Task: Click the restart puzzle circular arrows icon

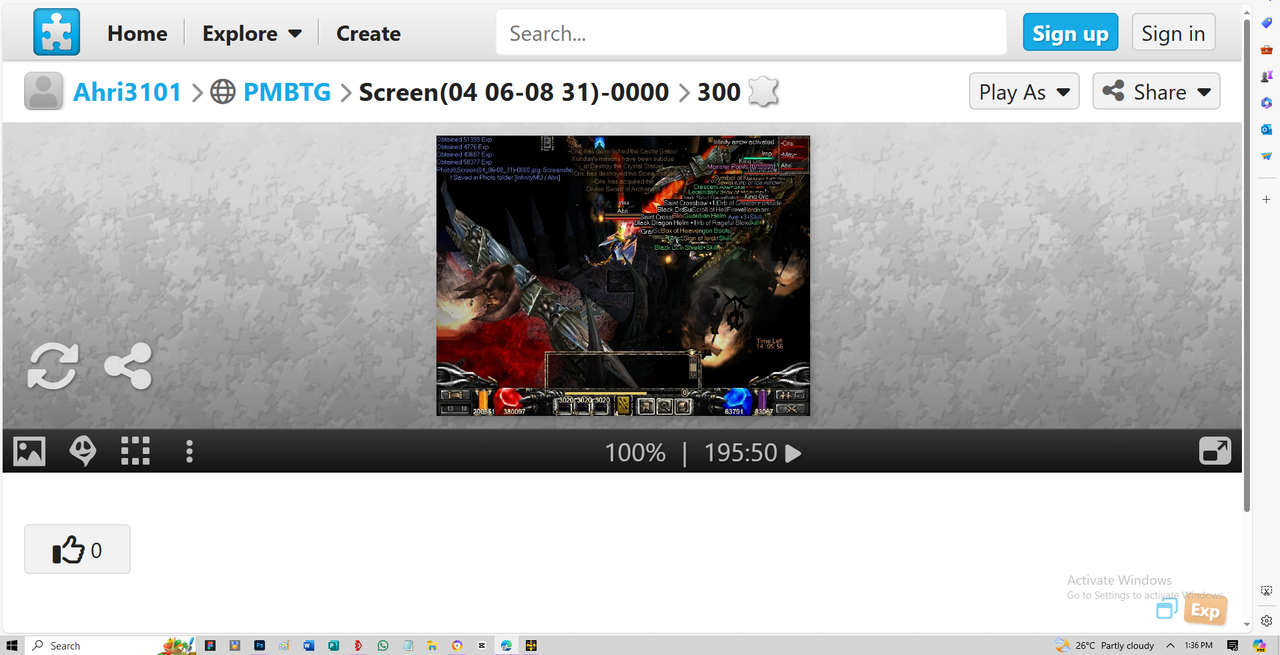Action: click(x=52, y=366)
